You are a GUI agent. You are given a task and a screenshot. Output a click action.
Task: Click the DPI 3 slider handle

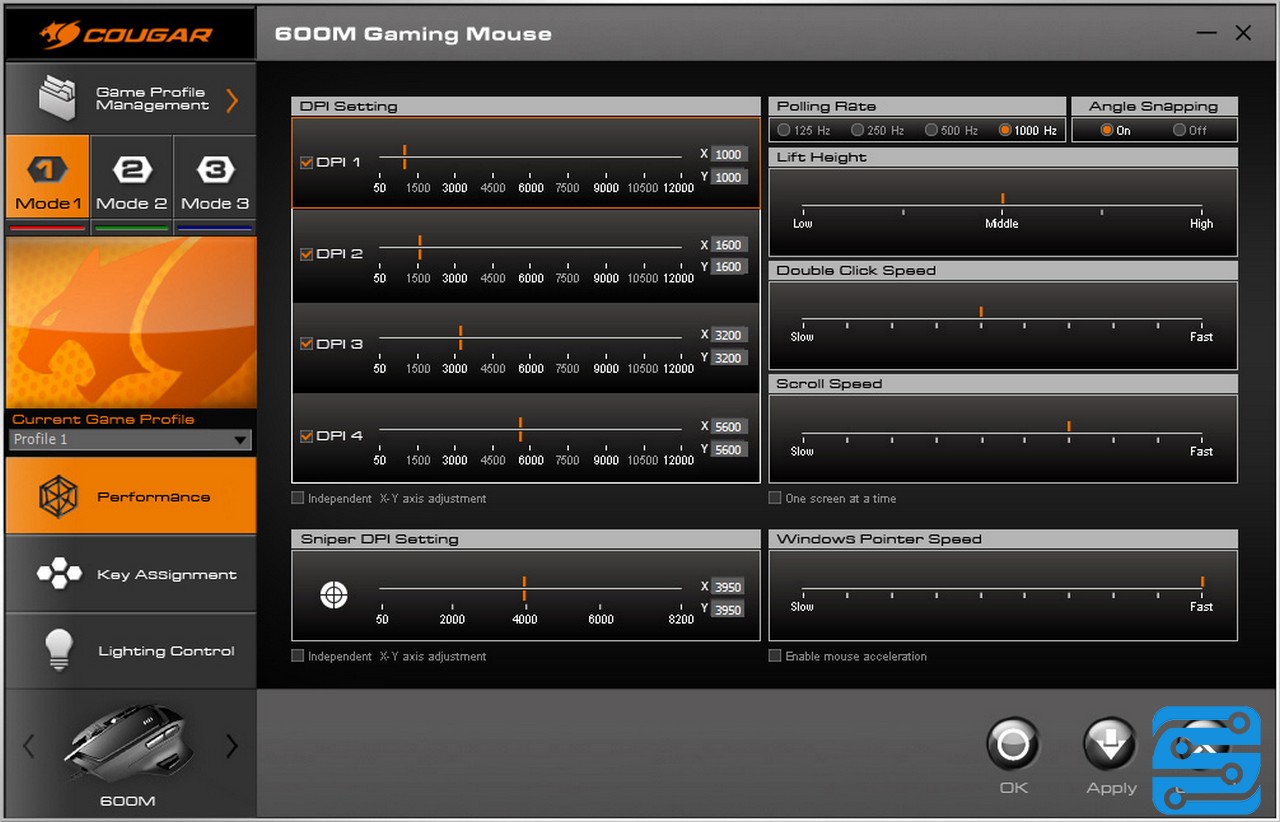(x=460, y=337)
